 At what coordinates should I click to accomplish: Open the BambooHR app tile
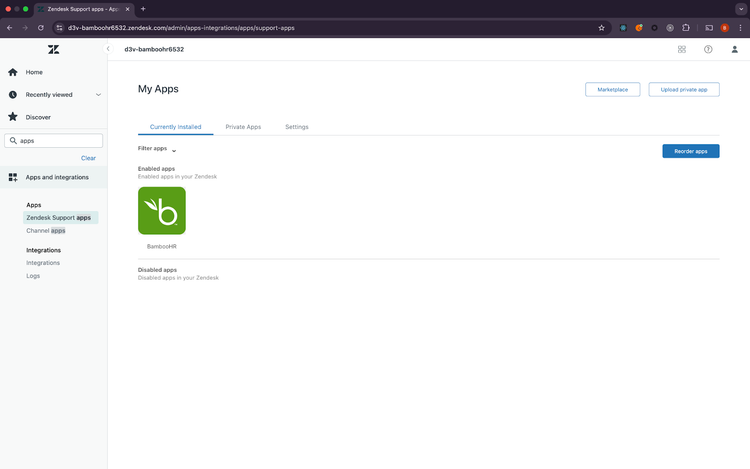click(162, 211)
